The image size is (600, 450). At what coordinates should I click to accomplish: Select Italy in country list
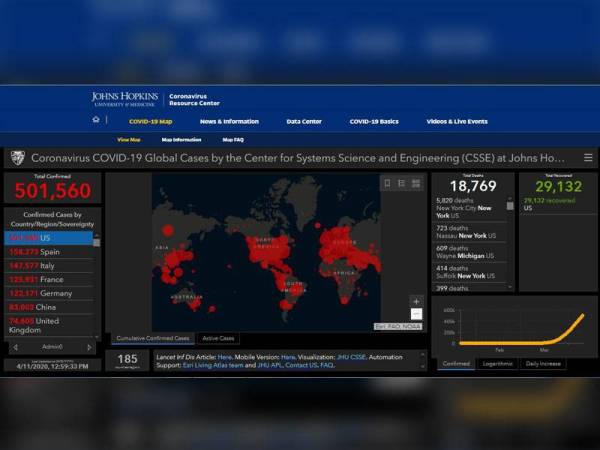click(49, 266)
